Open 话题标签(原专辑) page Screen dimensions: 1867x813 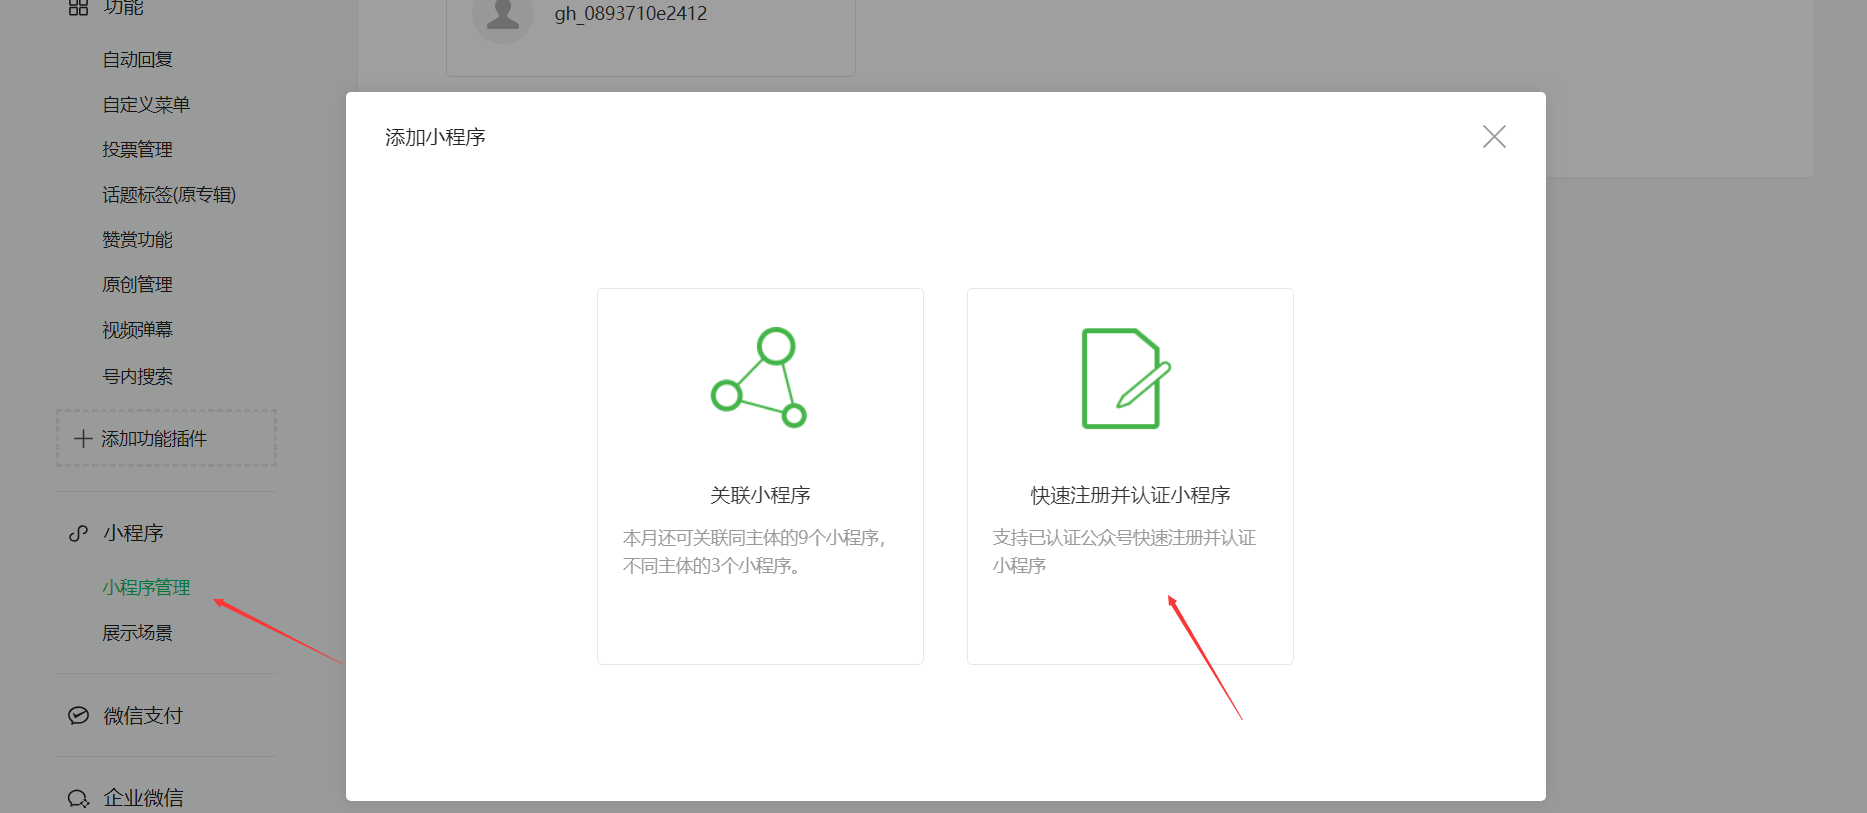(169, 195)
